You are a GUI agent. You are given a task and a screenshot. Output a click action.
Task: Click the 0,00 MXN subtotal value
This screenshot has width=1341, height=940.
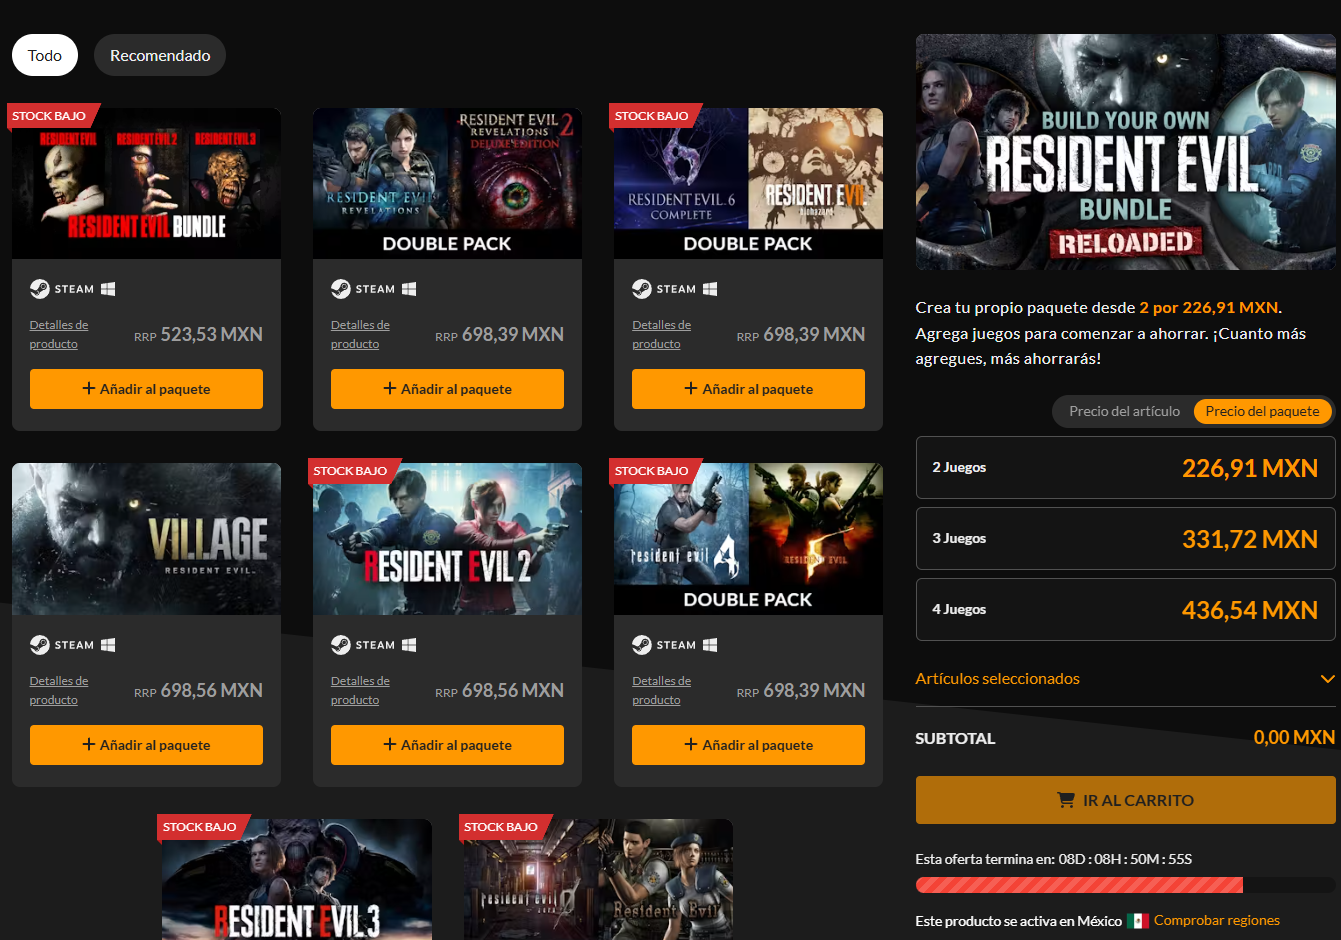coord(1294,737)
